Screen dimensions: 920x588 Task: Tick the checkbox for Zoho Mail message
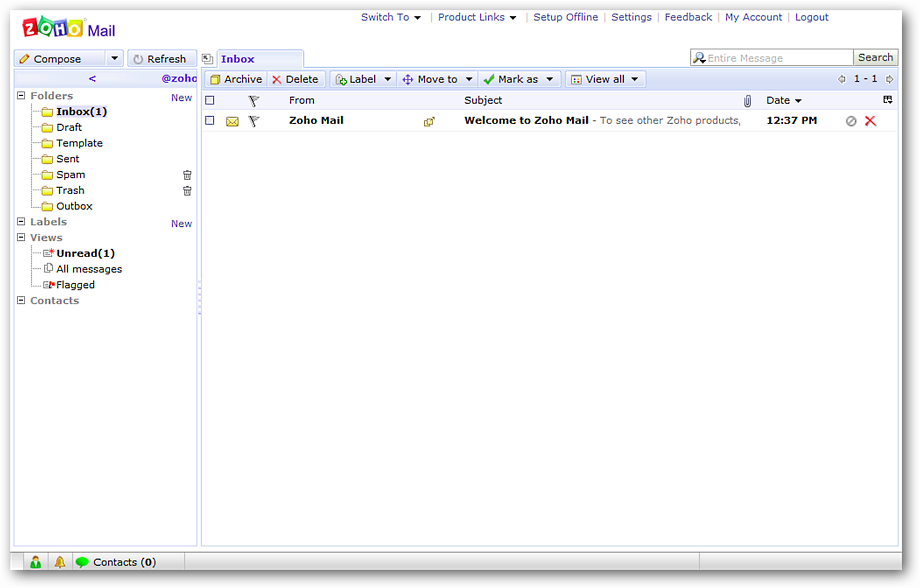coord(209,120)
